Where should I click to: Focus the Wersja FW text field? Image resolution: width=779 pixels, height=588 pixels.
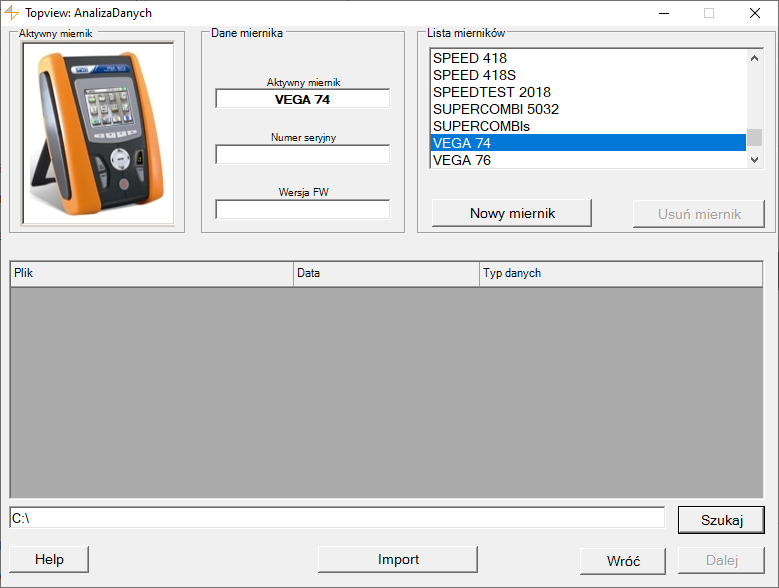[302, 210]
